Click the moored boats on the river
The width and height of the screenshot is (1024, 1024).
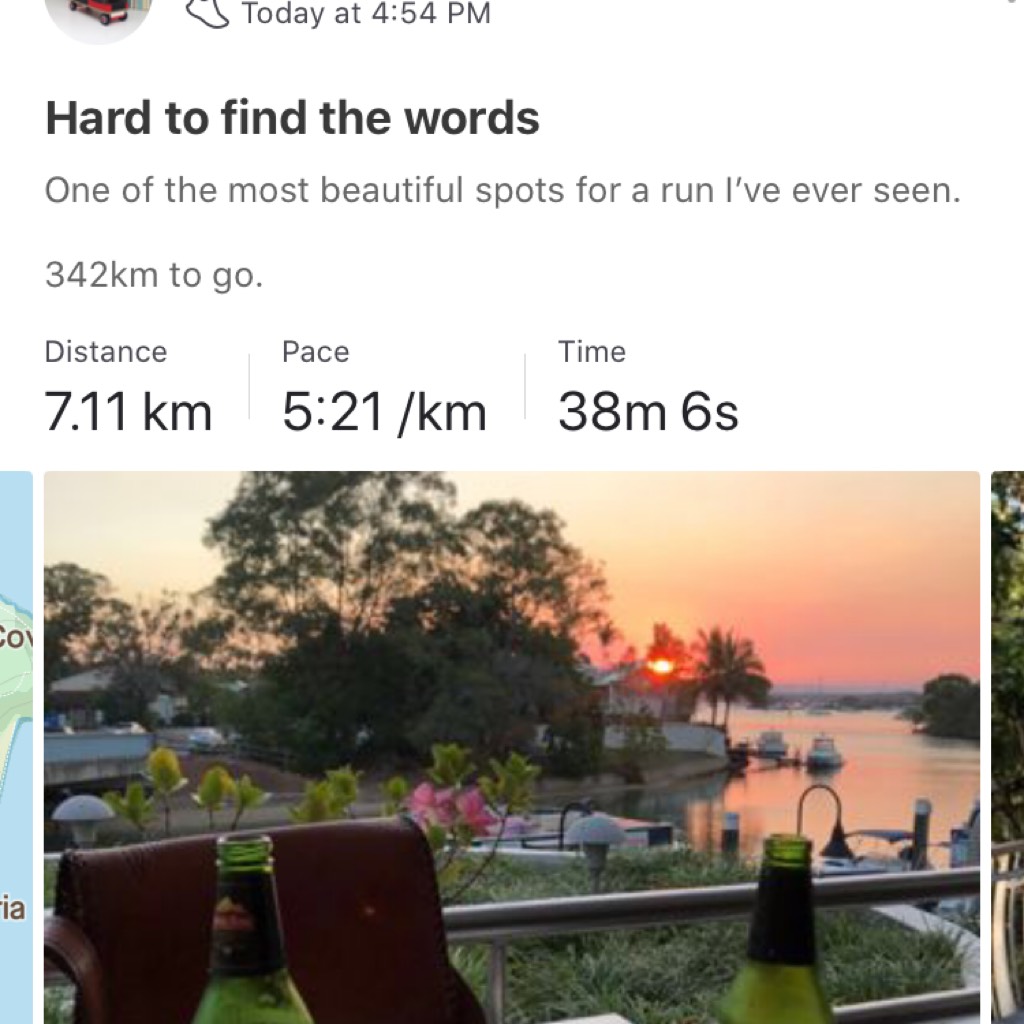point(798,750)
